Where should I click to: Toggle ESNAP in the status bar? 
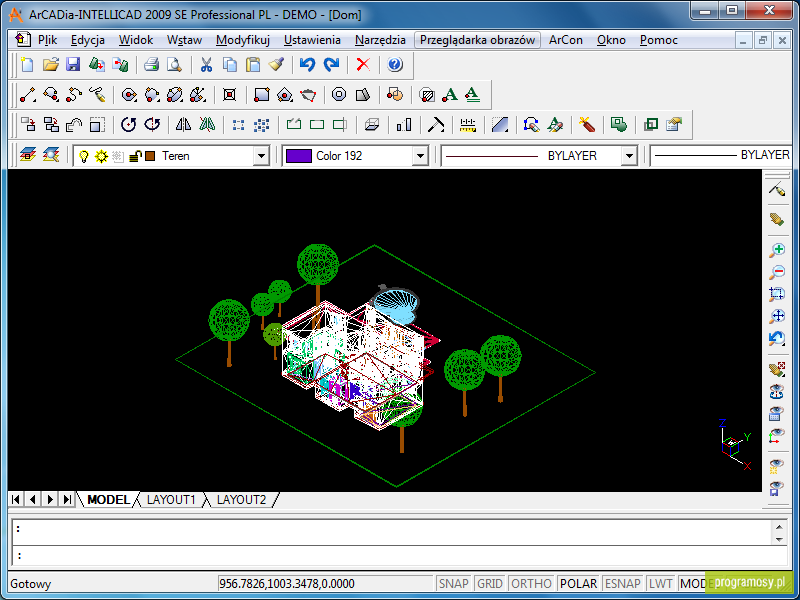[622, 584]
